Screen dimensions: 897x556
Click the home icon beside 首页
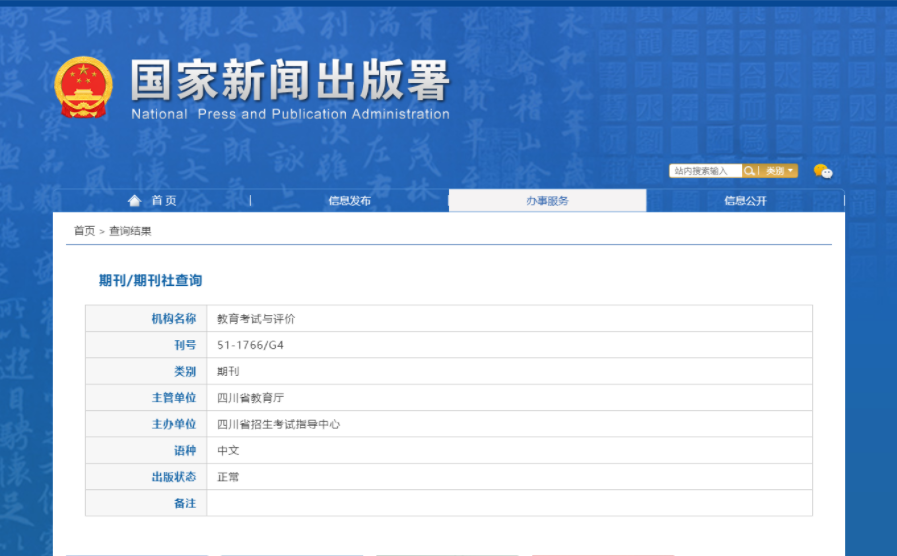click(x=134, y=200)
